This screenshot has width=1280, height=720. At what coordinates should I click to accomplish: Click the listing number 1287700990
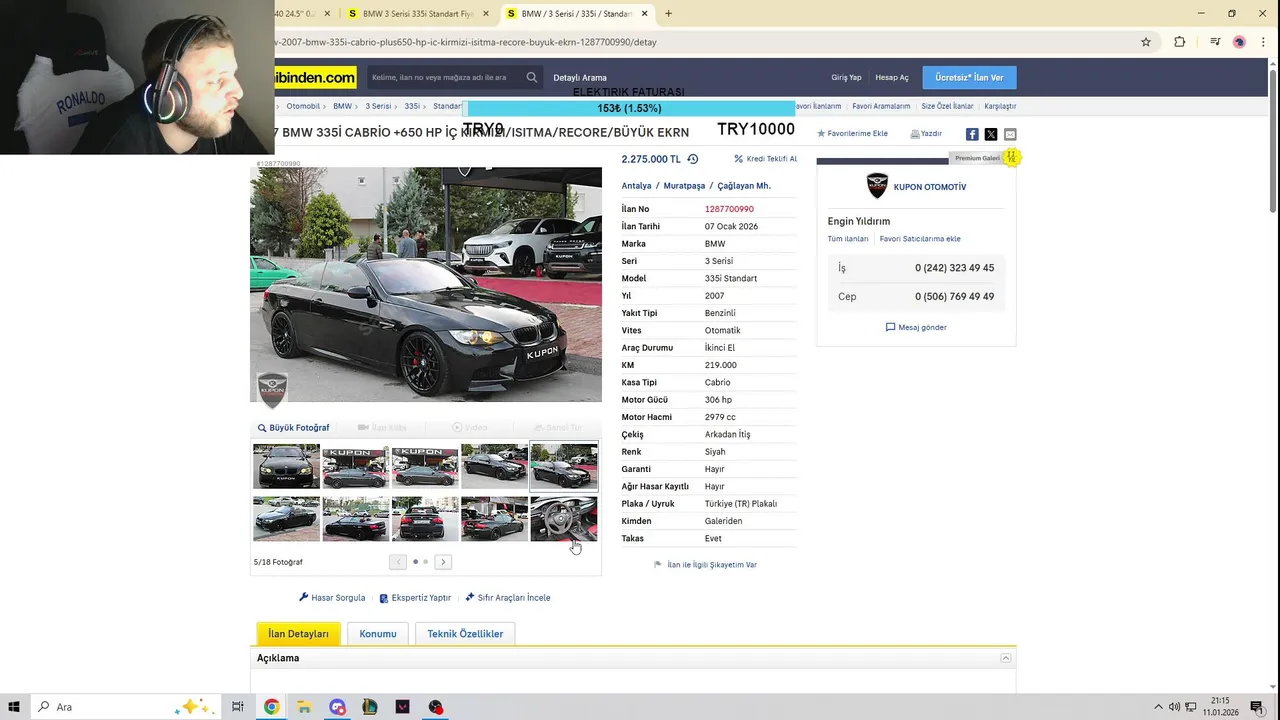tap(729, 209)
